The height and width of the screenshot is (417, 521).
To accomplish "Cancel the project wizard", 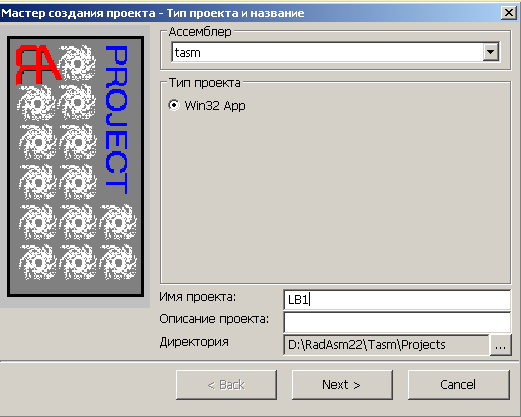I will tap(459, 385).
